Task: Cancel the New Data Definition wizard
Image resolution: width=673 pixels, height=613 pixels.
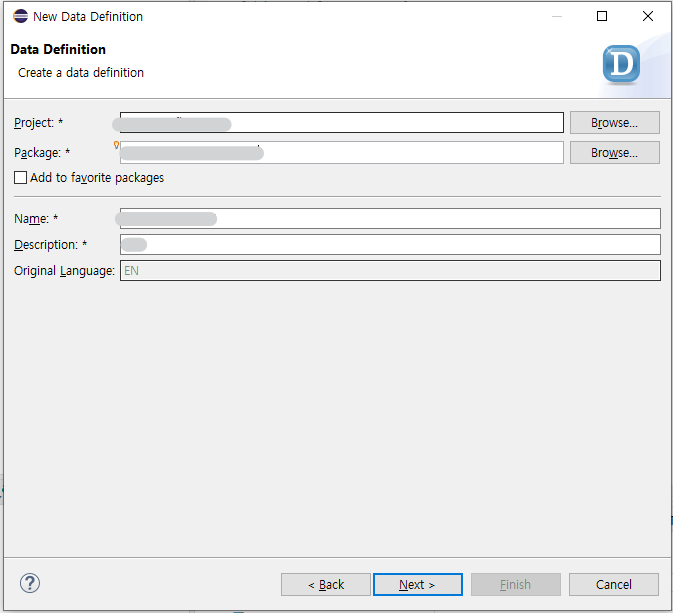Action: [613, 585]
